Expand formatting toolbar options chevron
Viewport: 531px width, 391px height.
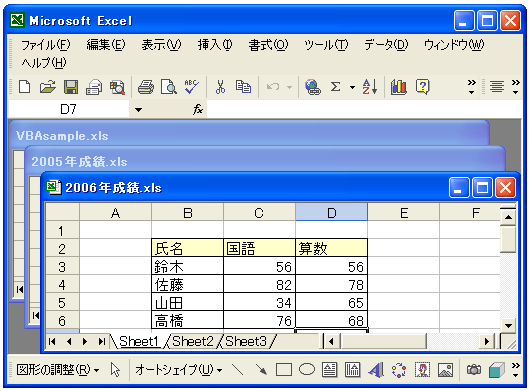coord(515,87)
